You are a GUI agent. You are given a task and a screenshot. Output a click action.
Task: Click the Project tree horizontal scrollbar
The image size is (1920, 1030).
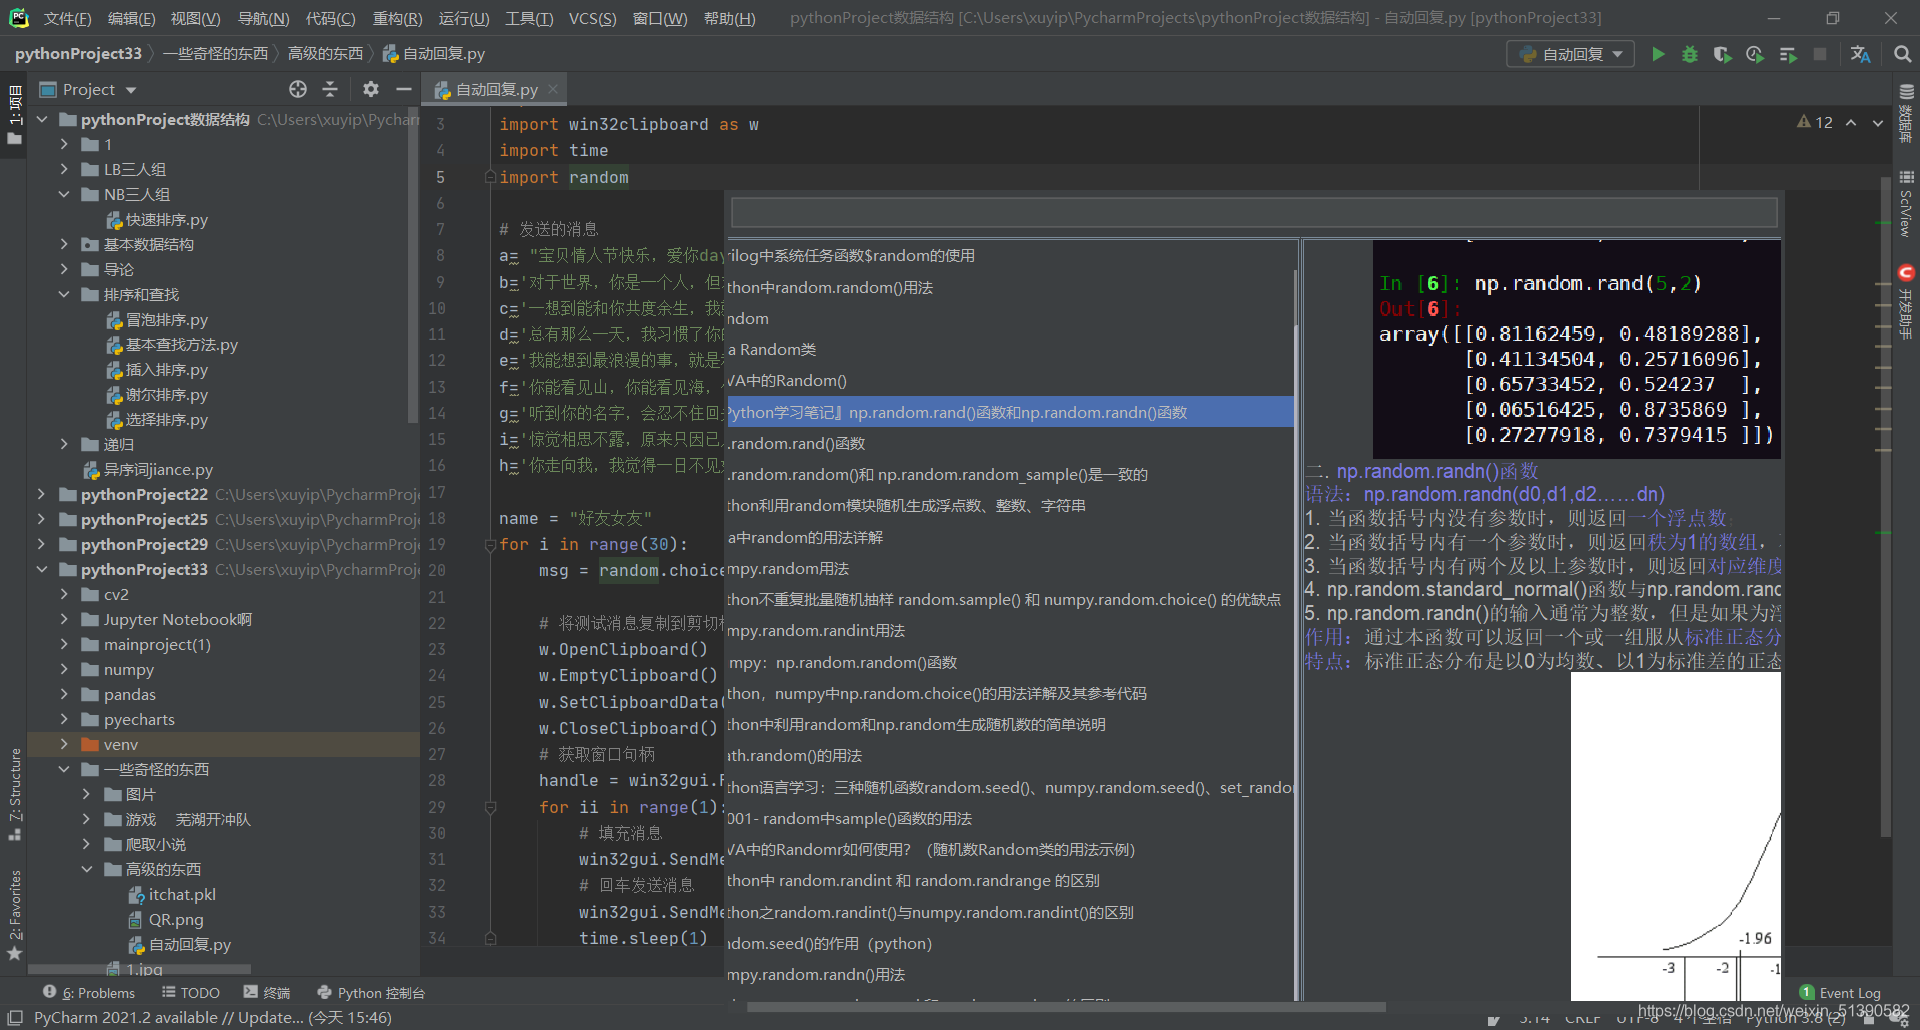140,969
